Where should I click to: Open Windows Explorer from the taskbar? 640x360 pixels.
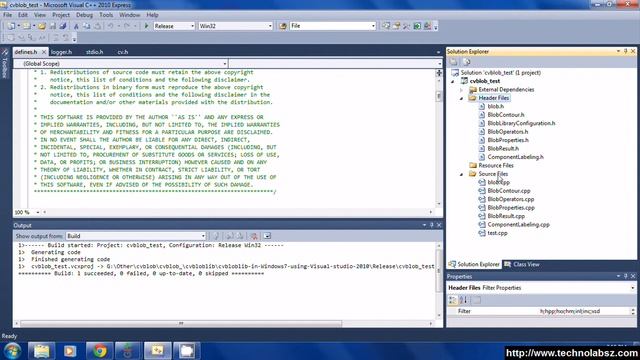[x=41, y=351]
